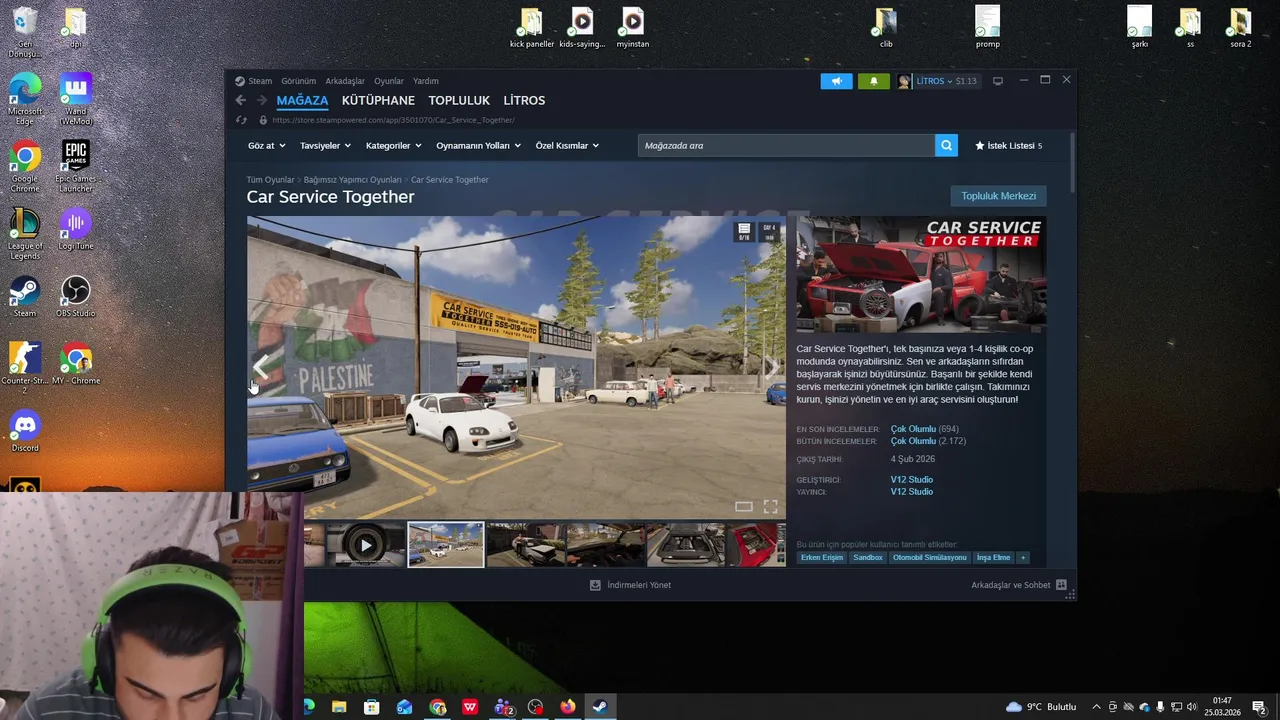Open Topluluk Merkezi button

click(x=998, y=196)
